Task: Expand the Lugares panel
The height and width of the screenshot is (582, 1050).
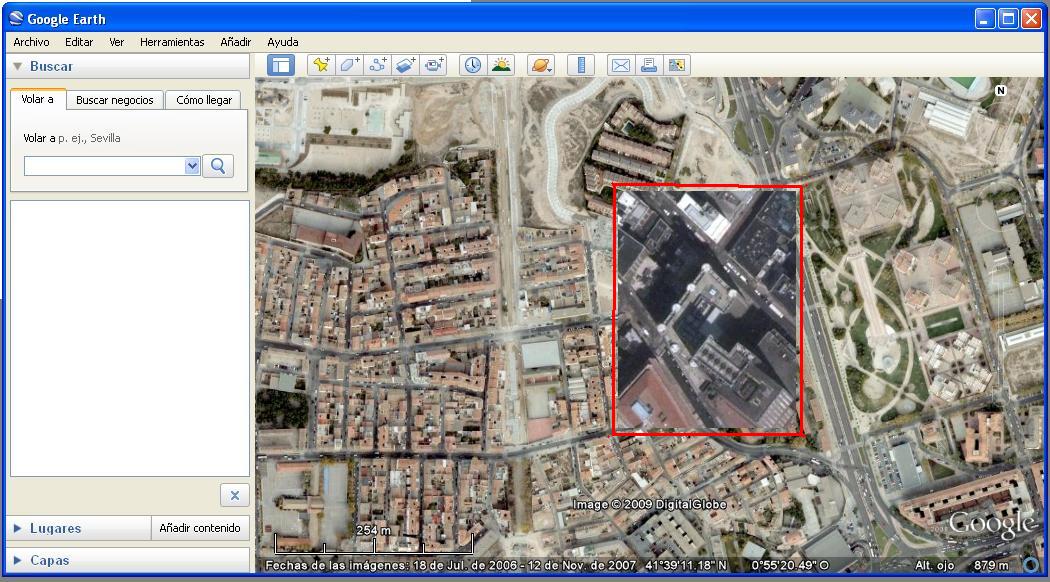Action: click(55, 528)
